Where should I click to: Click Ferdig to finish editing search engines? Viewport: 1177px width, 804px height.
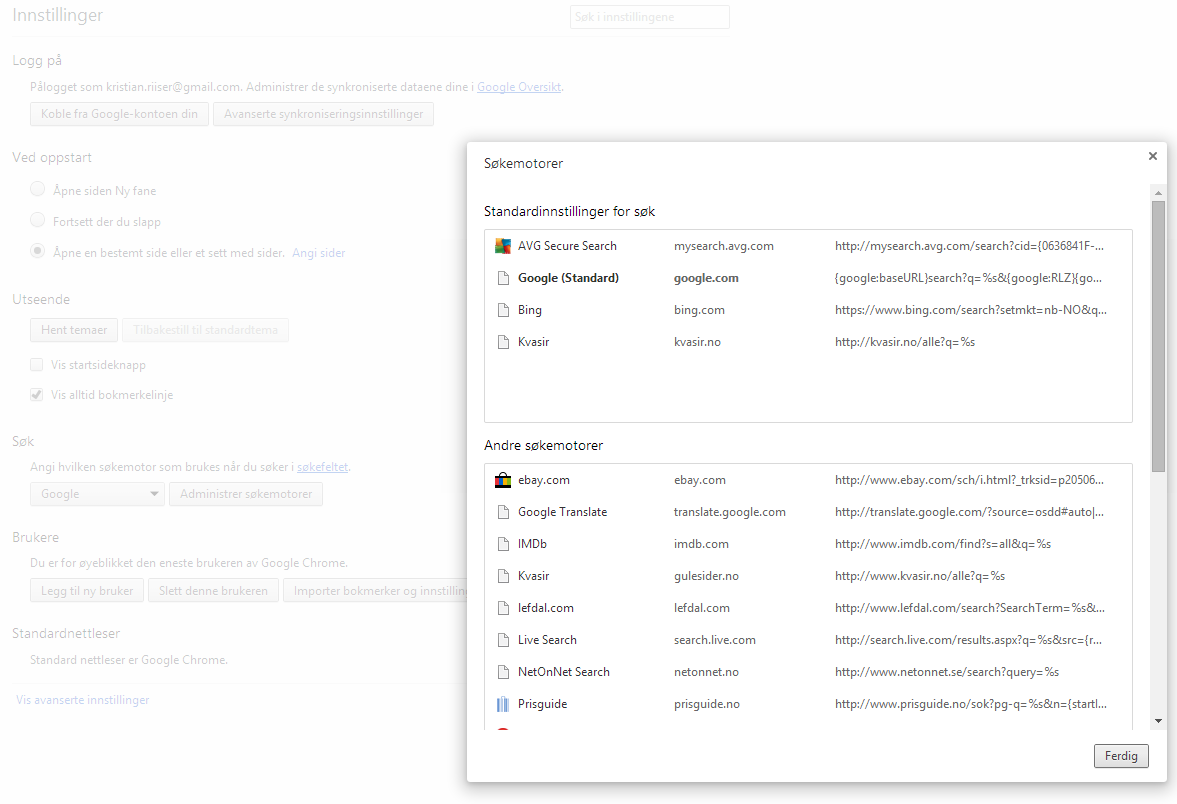pyautogui.click(x=1121, y=756)
